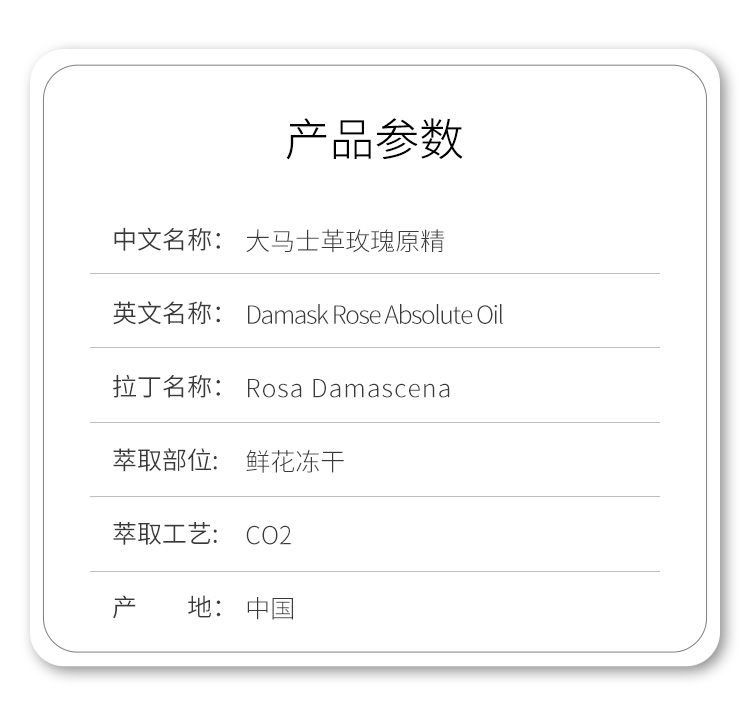Image resolution: width=750 pixels, height=721 pixels.
Task: Click the "萃取部位" label
Action: [163, 461]
